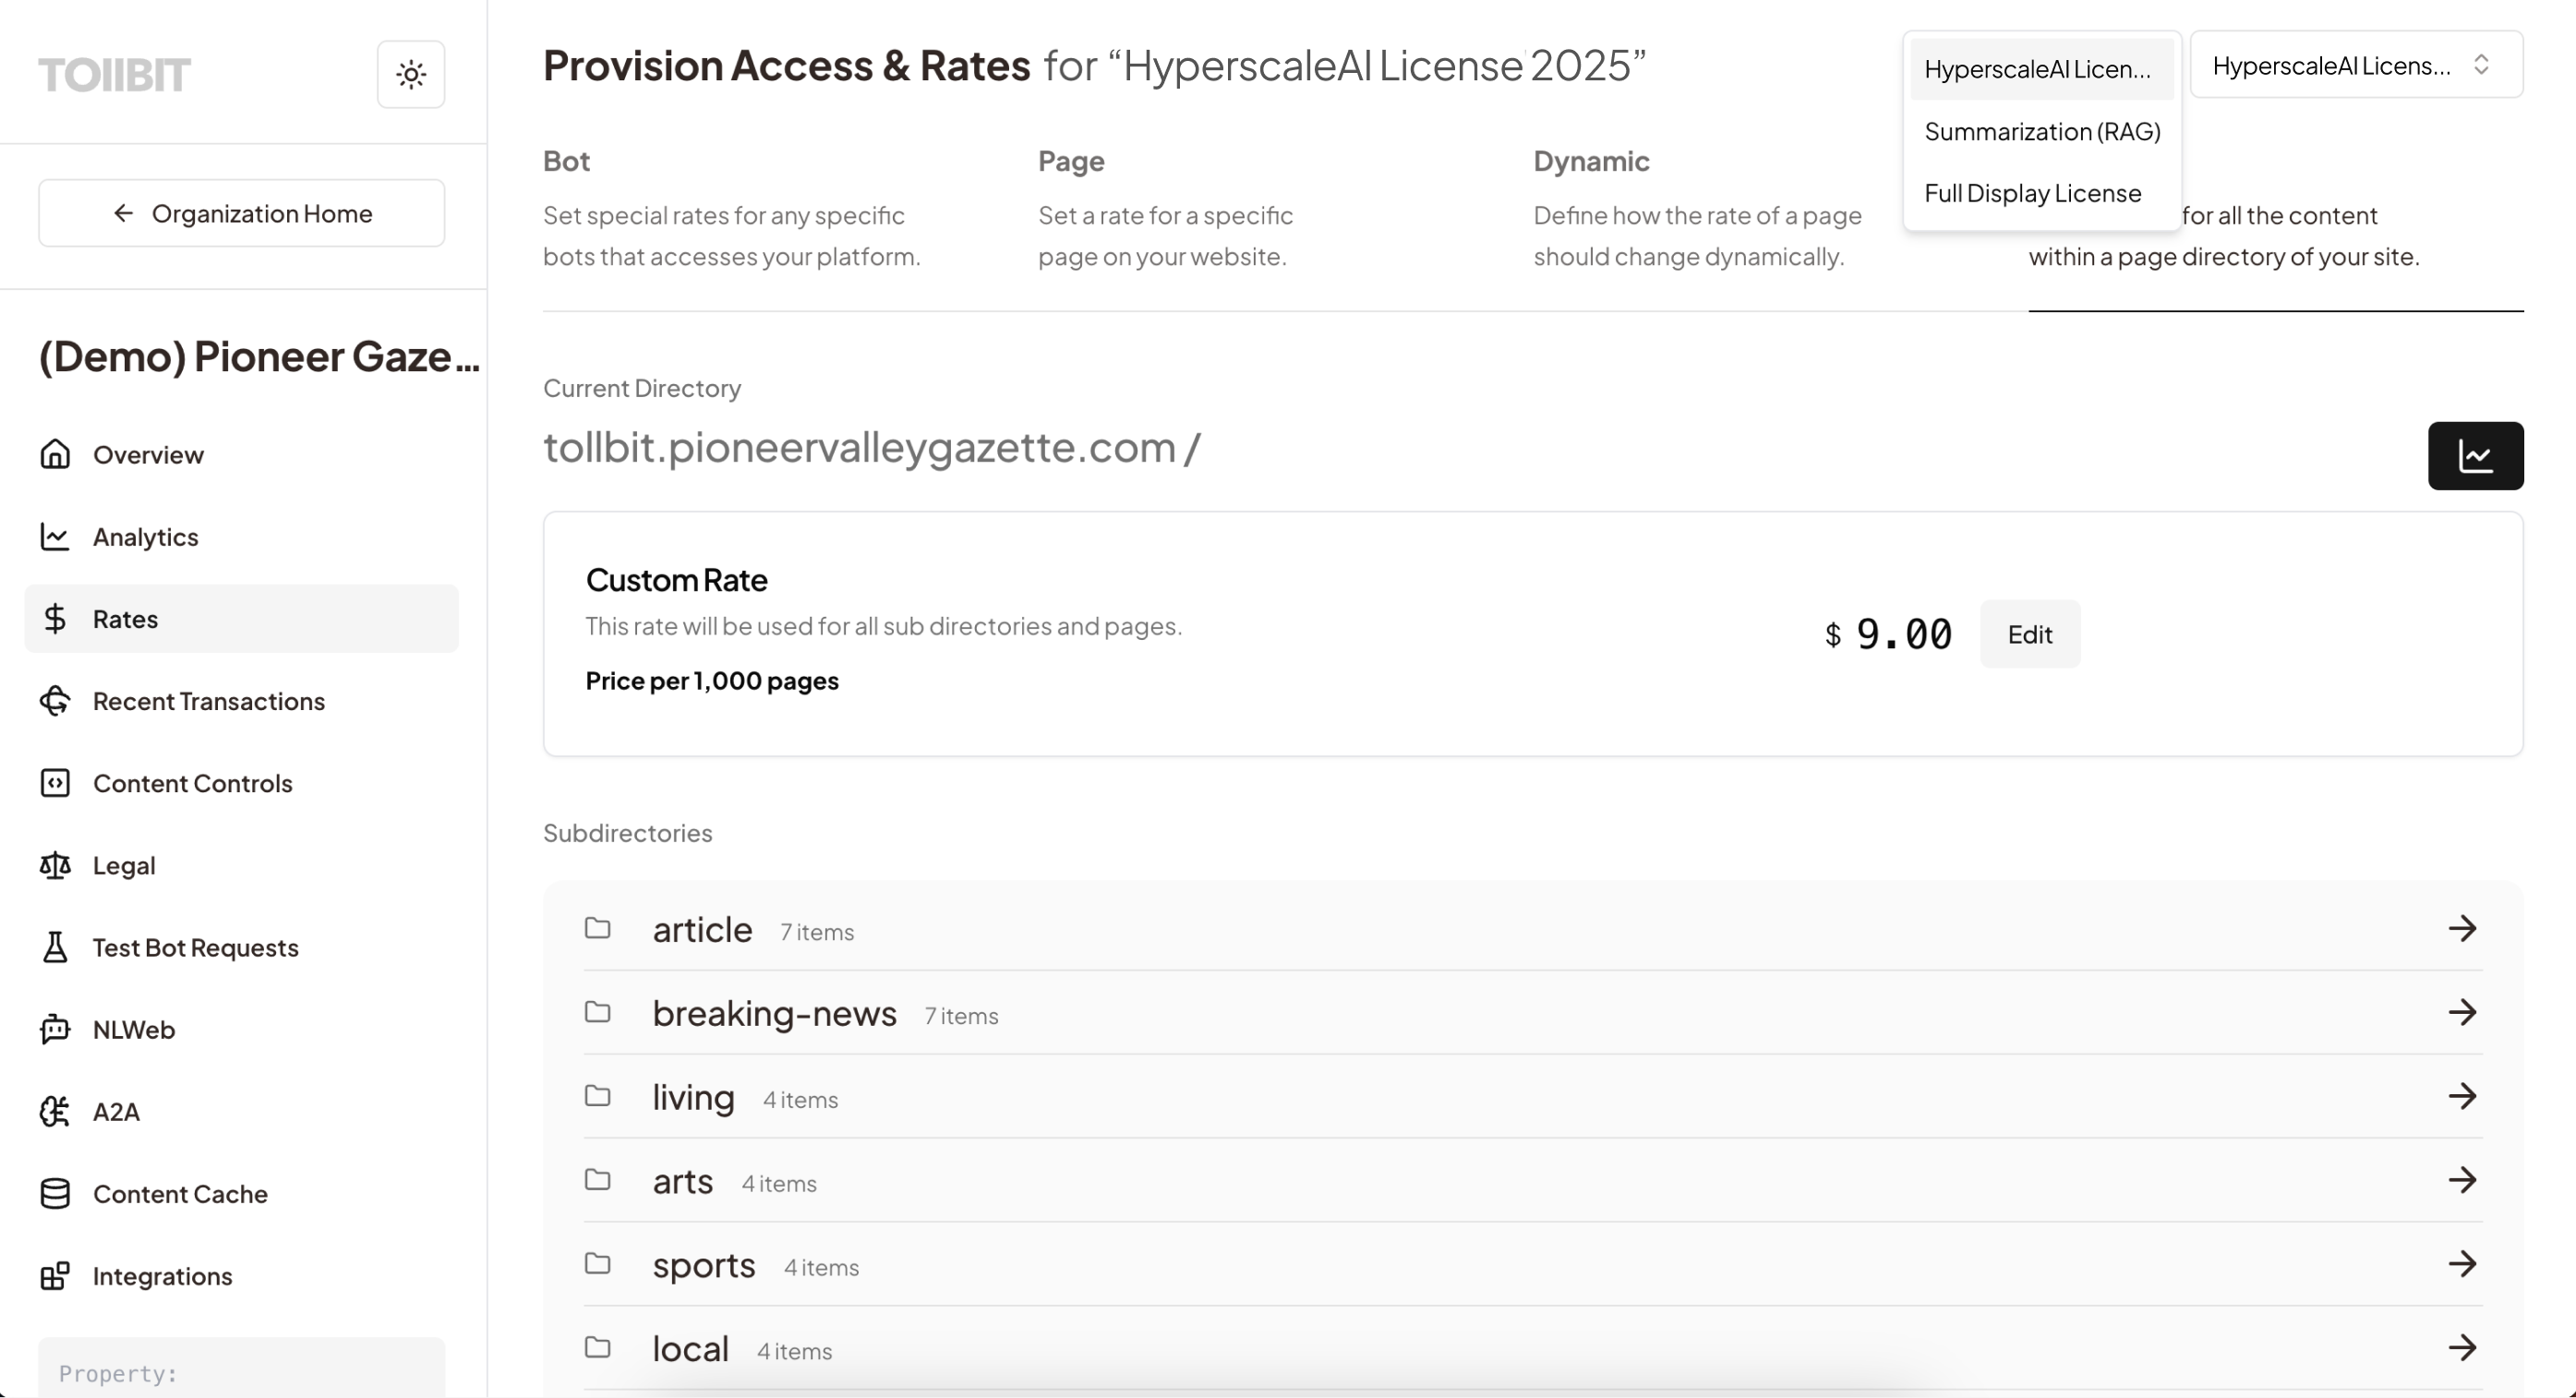This screenshot has height=1398, width=2576.
Task: Open the HyperscaleAI License dropdown selector
Action: 2355,65
